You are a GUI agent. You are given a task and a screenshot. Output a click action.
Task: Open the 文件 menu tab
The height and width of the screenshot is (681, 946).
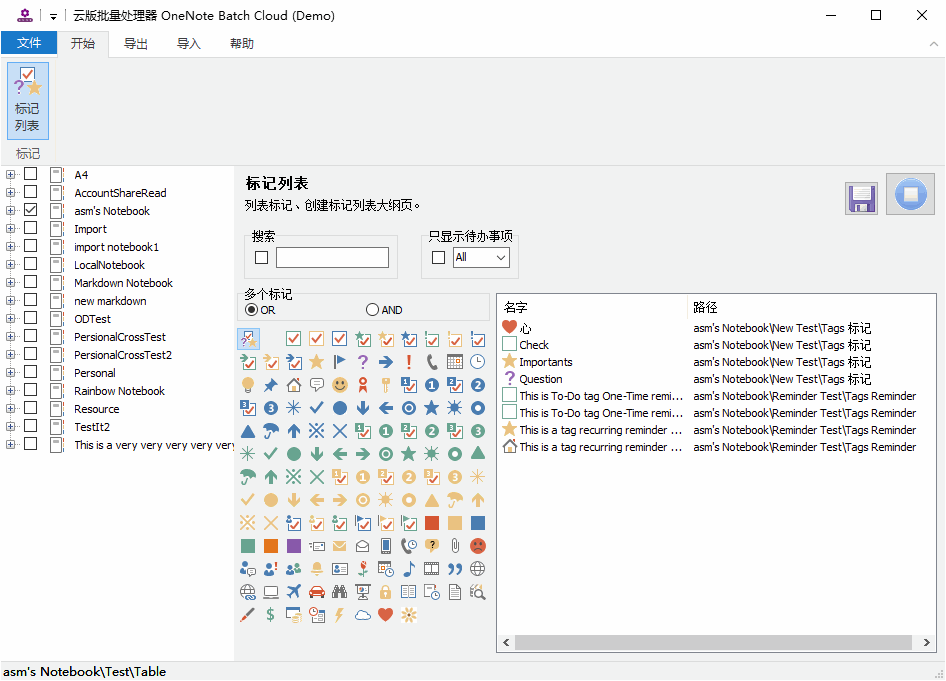(x=29, y=43)
